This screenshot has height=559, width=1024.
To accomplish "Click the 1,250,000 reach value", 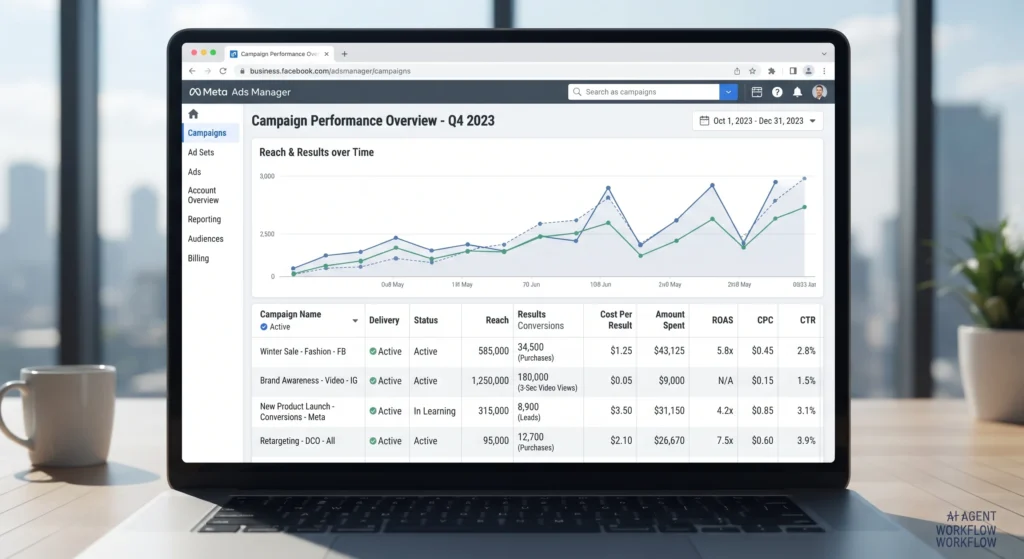I will [490, 381].
